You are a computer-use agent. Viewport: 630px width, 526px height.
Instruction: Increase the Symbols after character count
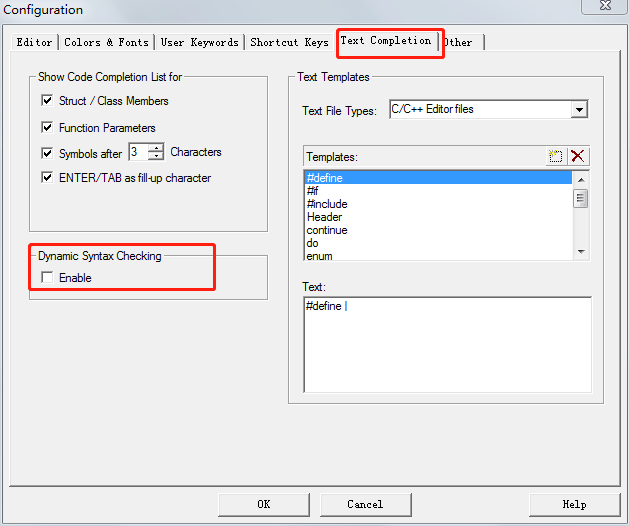click(x=156, y=147)
